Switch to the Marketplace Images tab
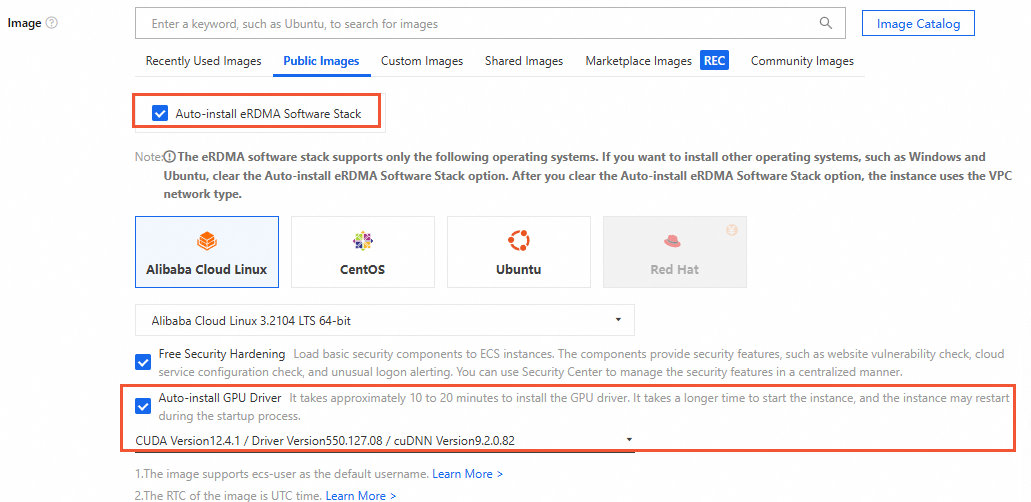Image resolution: width=1031 pixels, height=502 pixels. coord(638,61)
